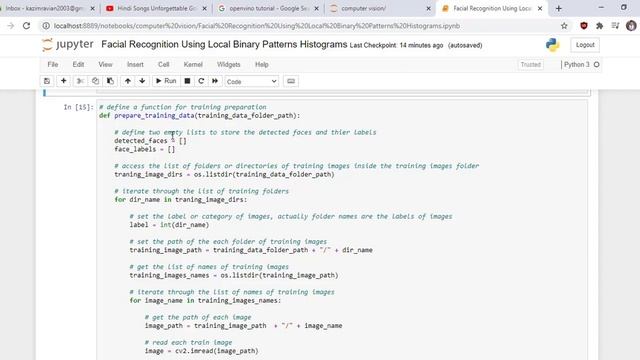Interrupt the kernel with the stop icon
The image size is (640, 360).
pos(187,81)
